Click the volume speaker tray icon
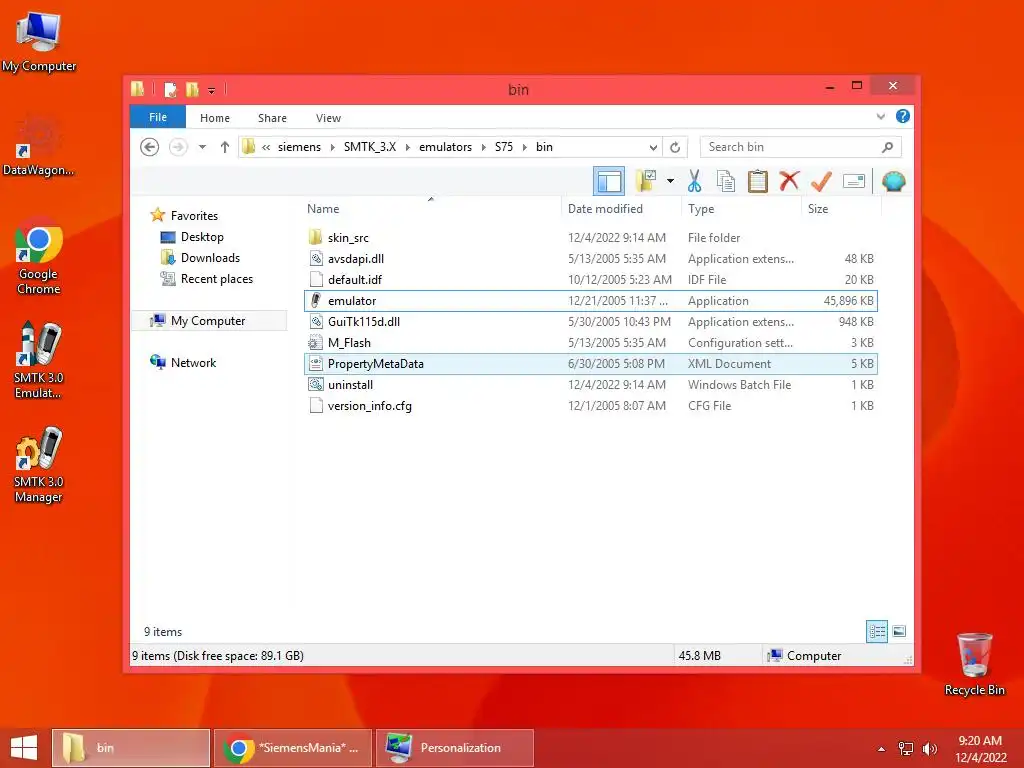 [x=930, y=748]
